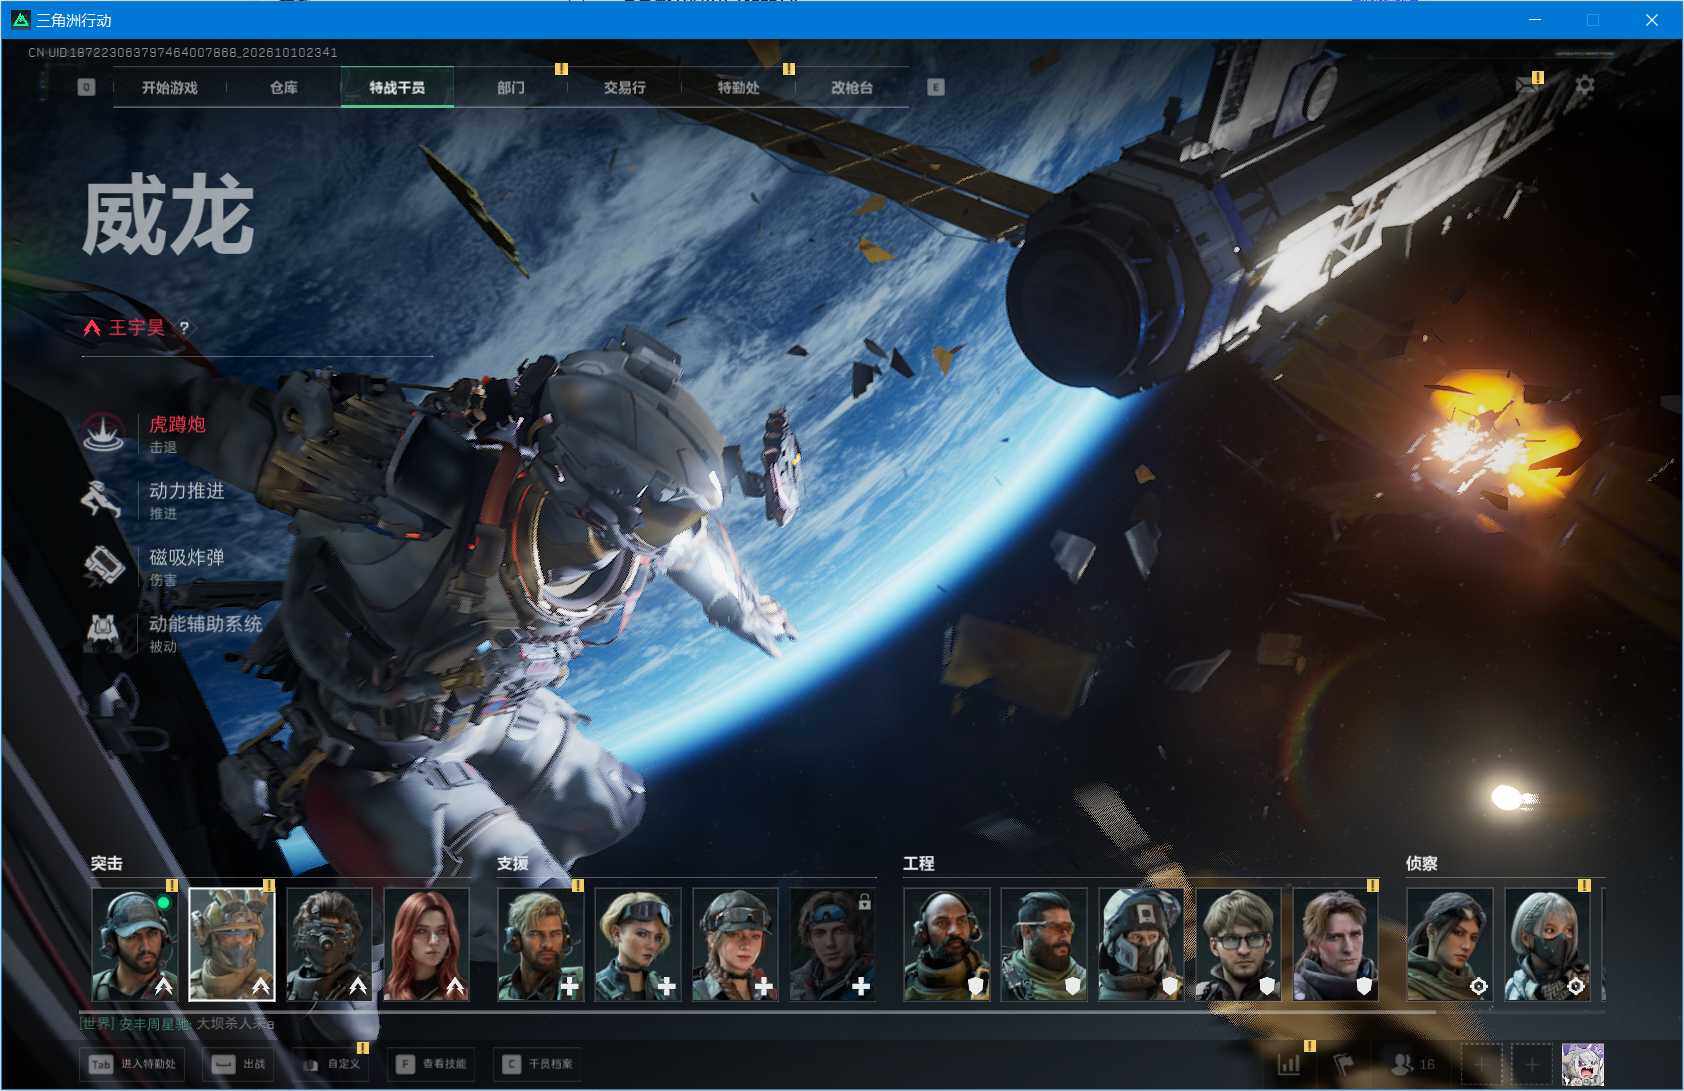The height and width of the screenshot is (1091, 1684).
Task: Select the red-haired assault operator portrait
Action: click(426, 945)
